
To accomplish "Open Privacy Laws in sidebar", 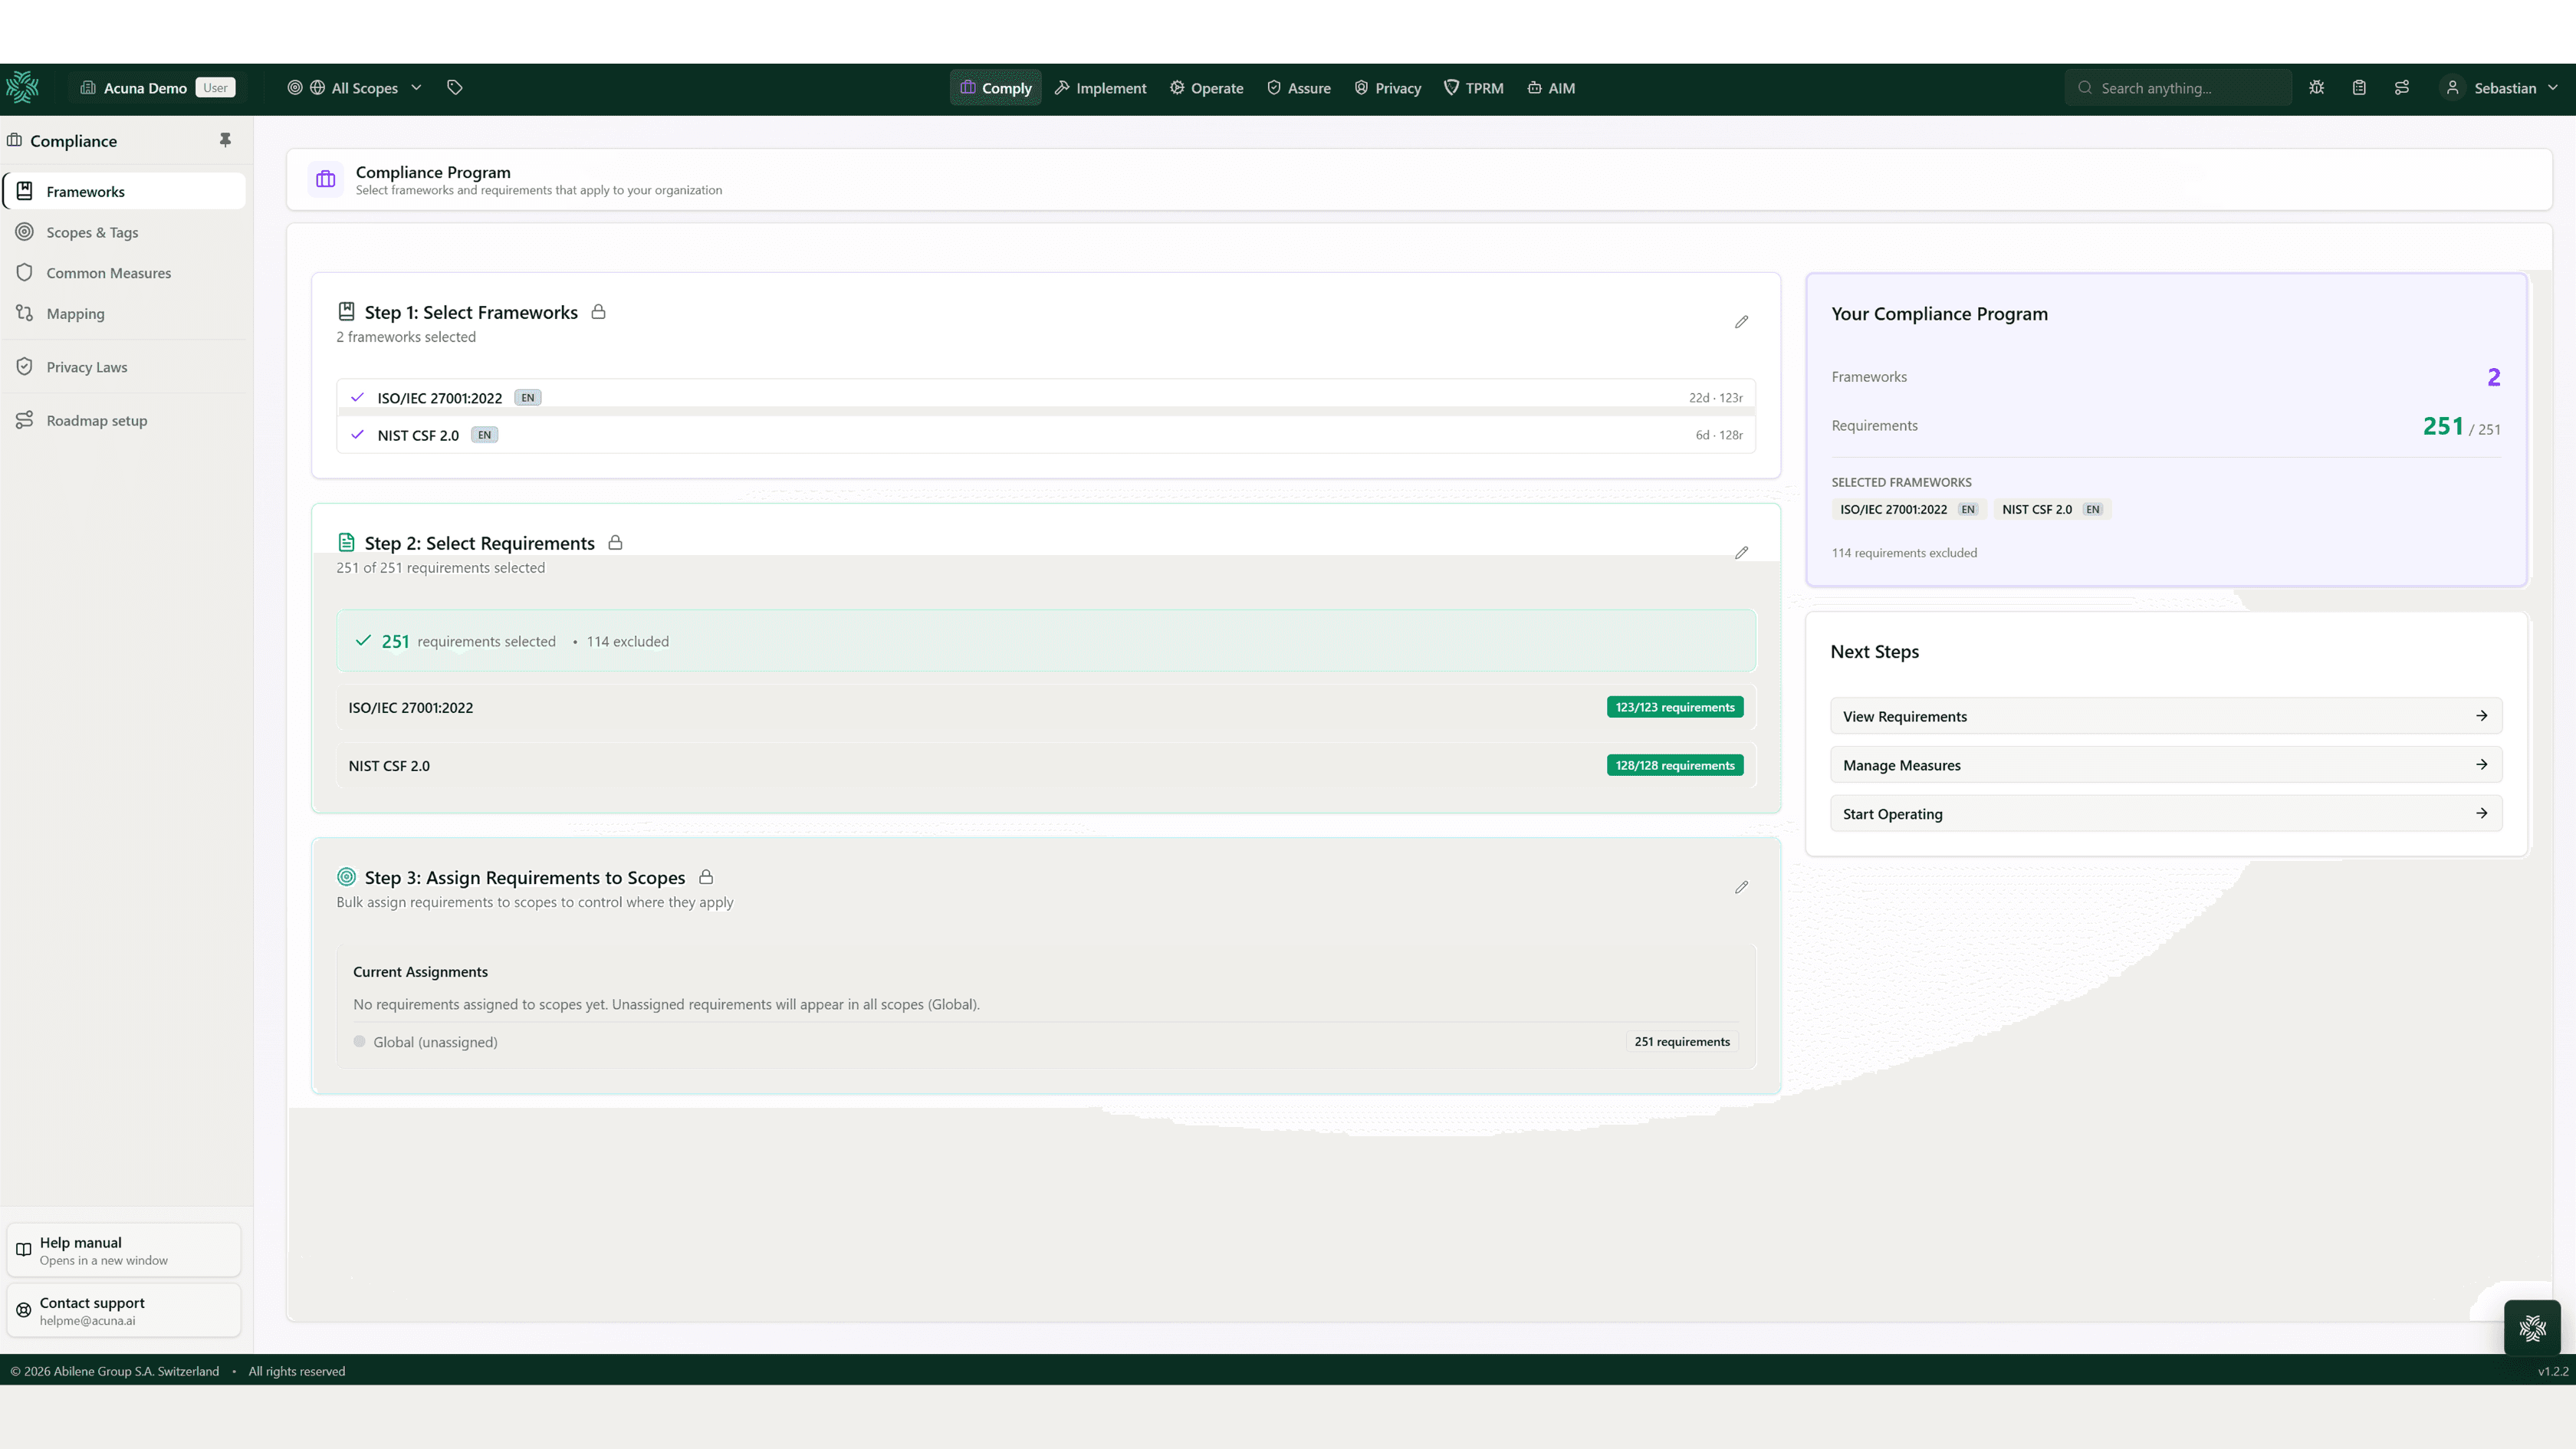I will pos(125,367).
